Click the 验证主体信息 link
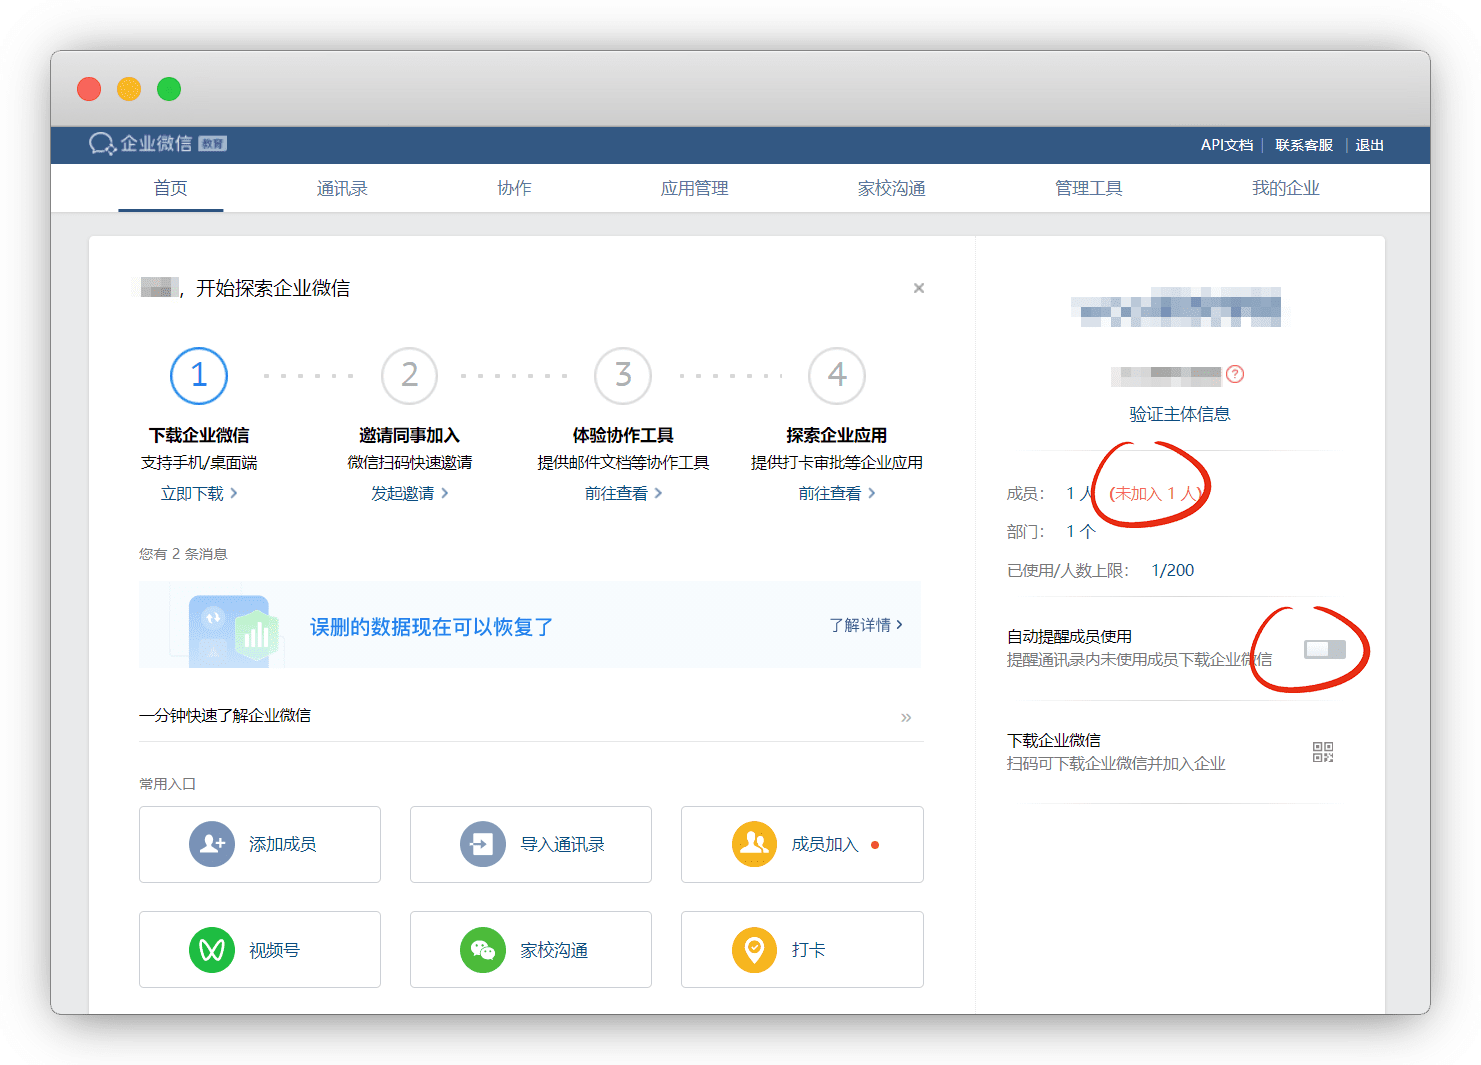 1179,414
